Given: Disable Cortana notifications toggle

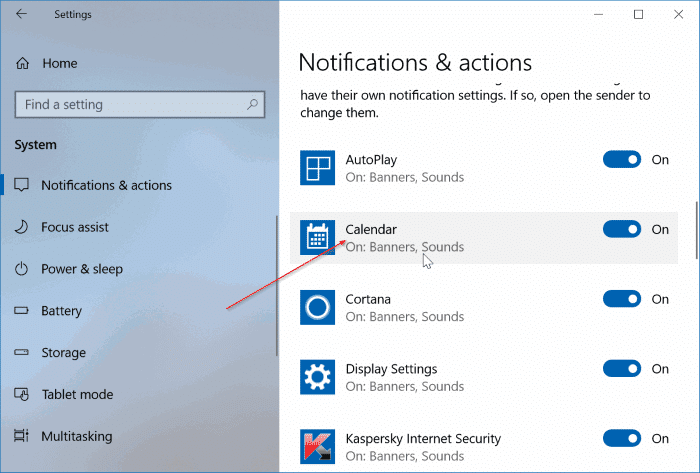Looking at the screenshot, I should click(x=622, y=299).
